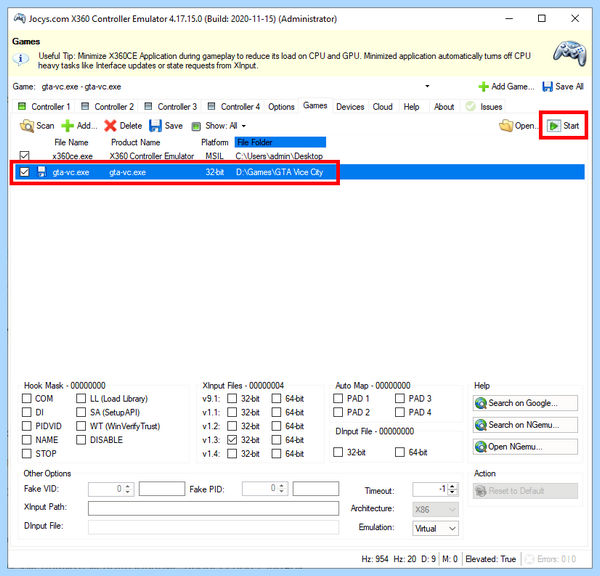600x576 pixels.
Task: Expand the Show: All dropdown
Action: tap(243, 126)
